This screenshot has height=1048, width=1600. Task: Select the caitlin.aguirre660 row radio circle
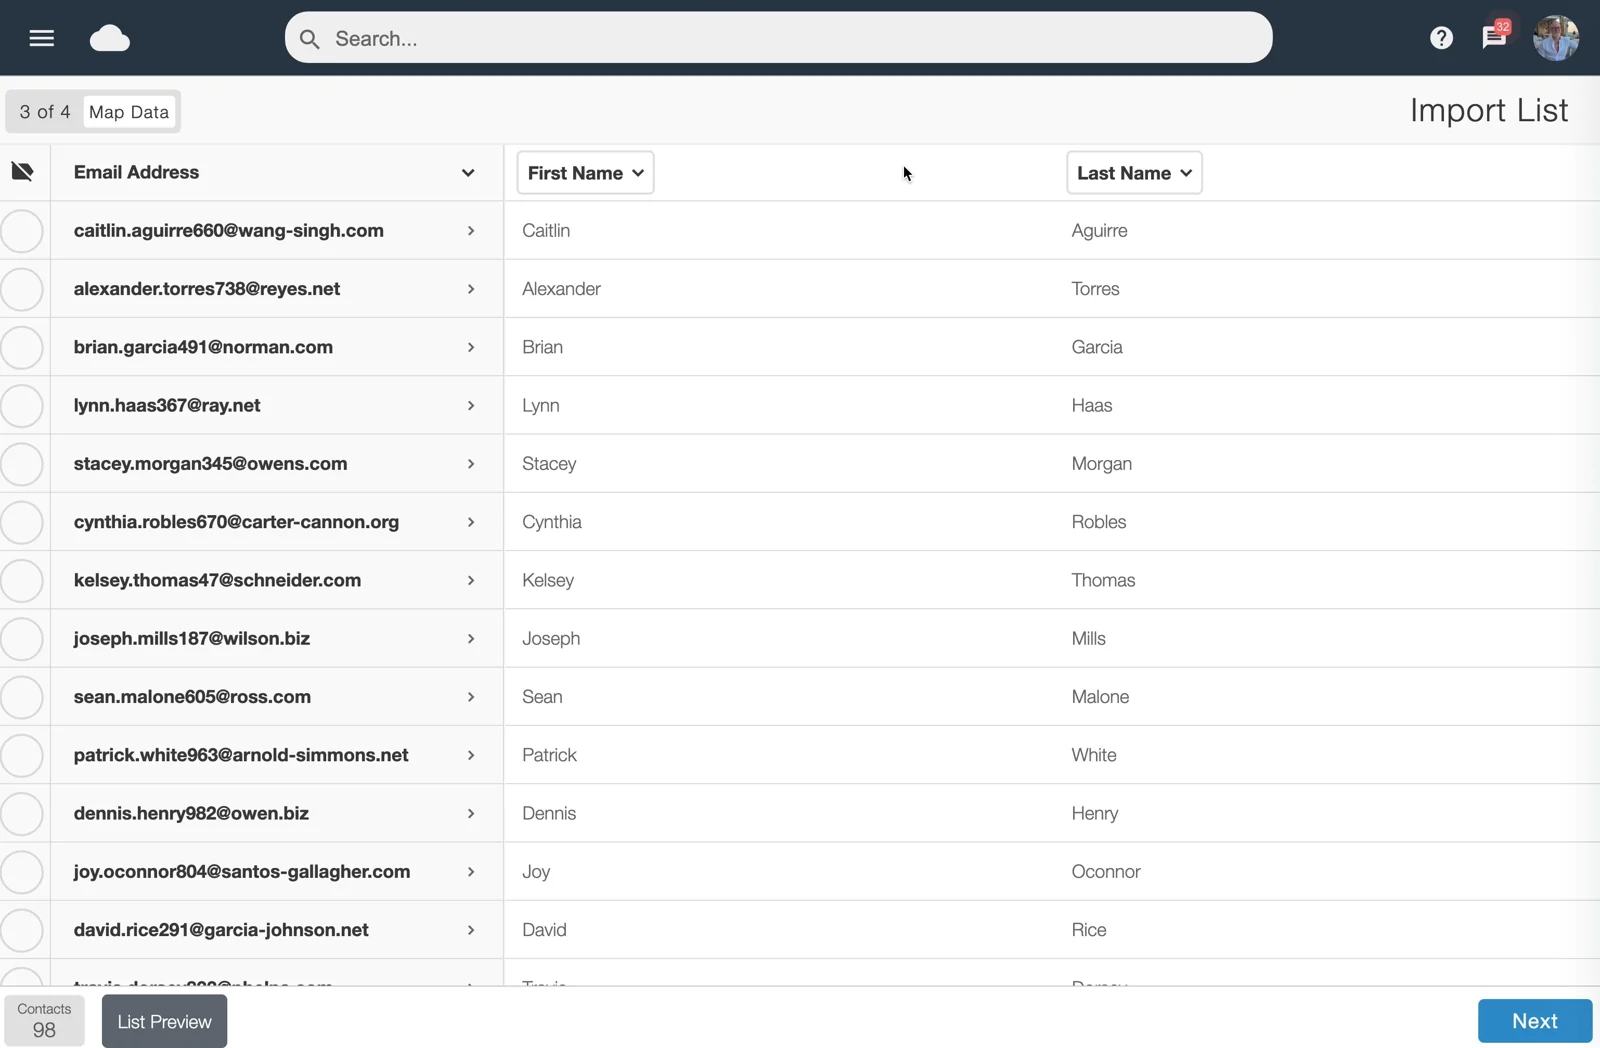(x=22, y=231)
